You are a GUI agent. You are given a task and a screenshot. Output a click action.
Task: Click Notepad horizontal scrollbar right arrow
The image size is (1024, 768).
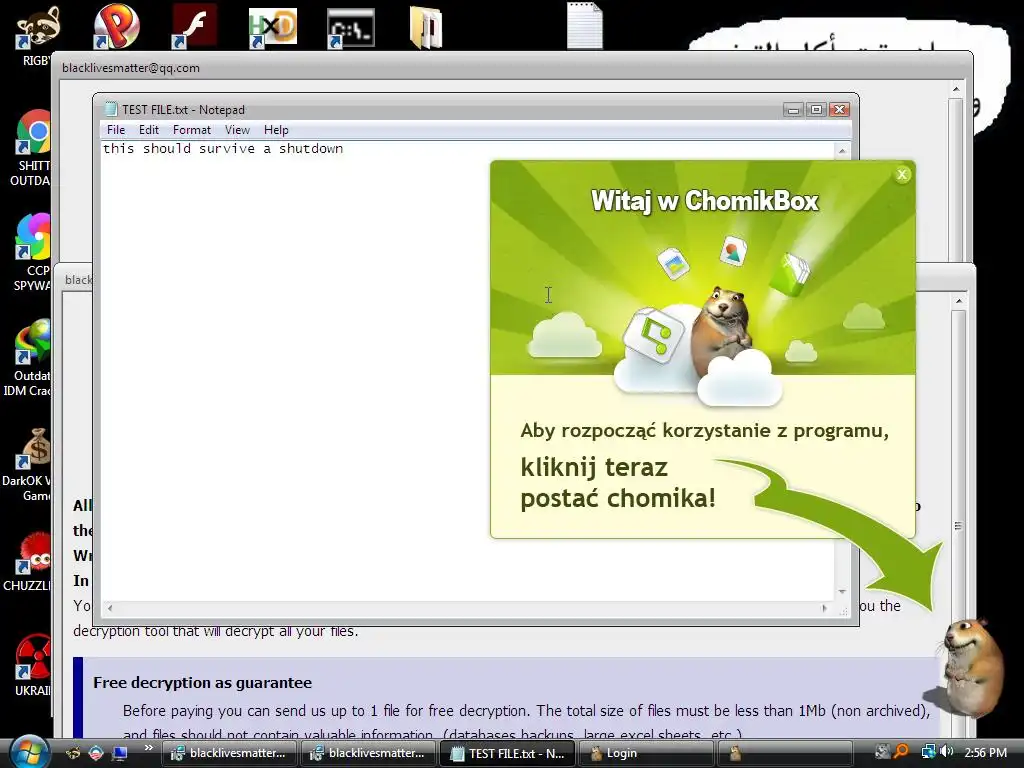[x=824, y=608]
